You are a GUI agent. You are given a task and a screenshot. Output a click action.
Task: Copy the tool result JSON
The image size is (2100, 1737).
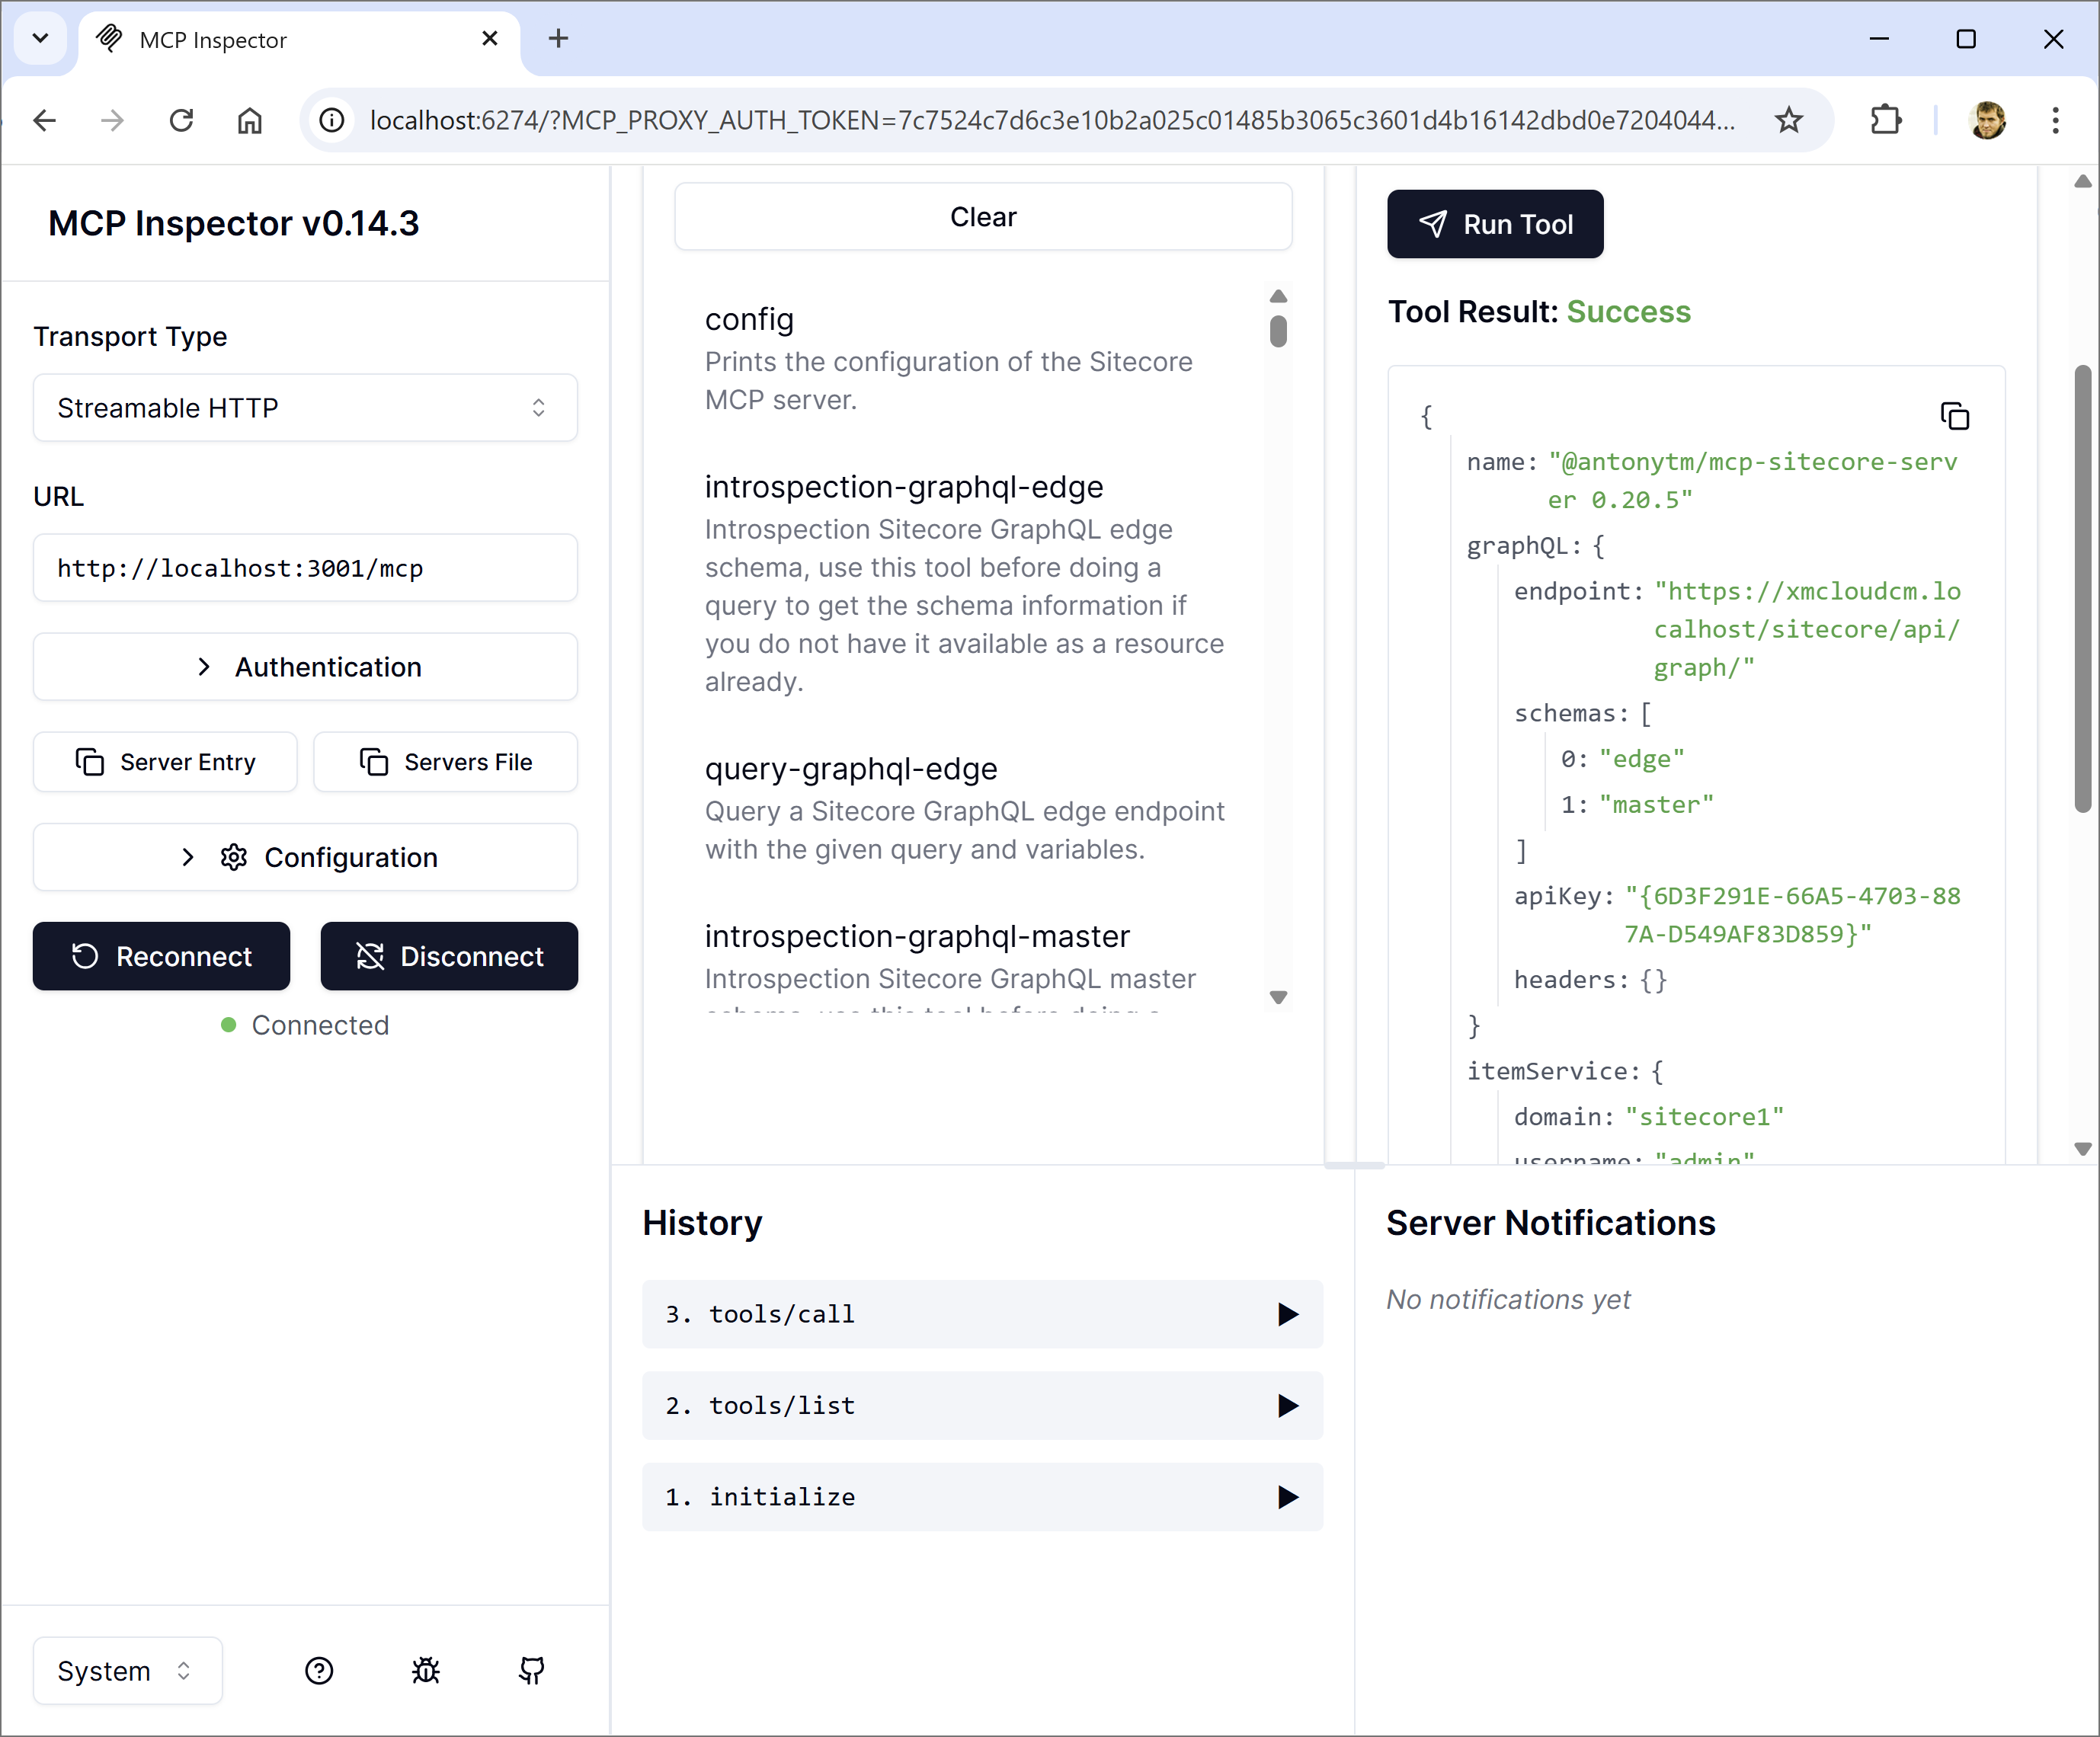(1956, 415)
